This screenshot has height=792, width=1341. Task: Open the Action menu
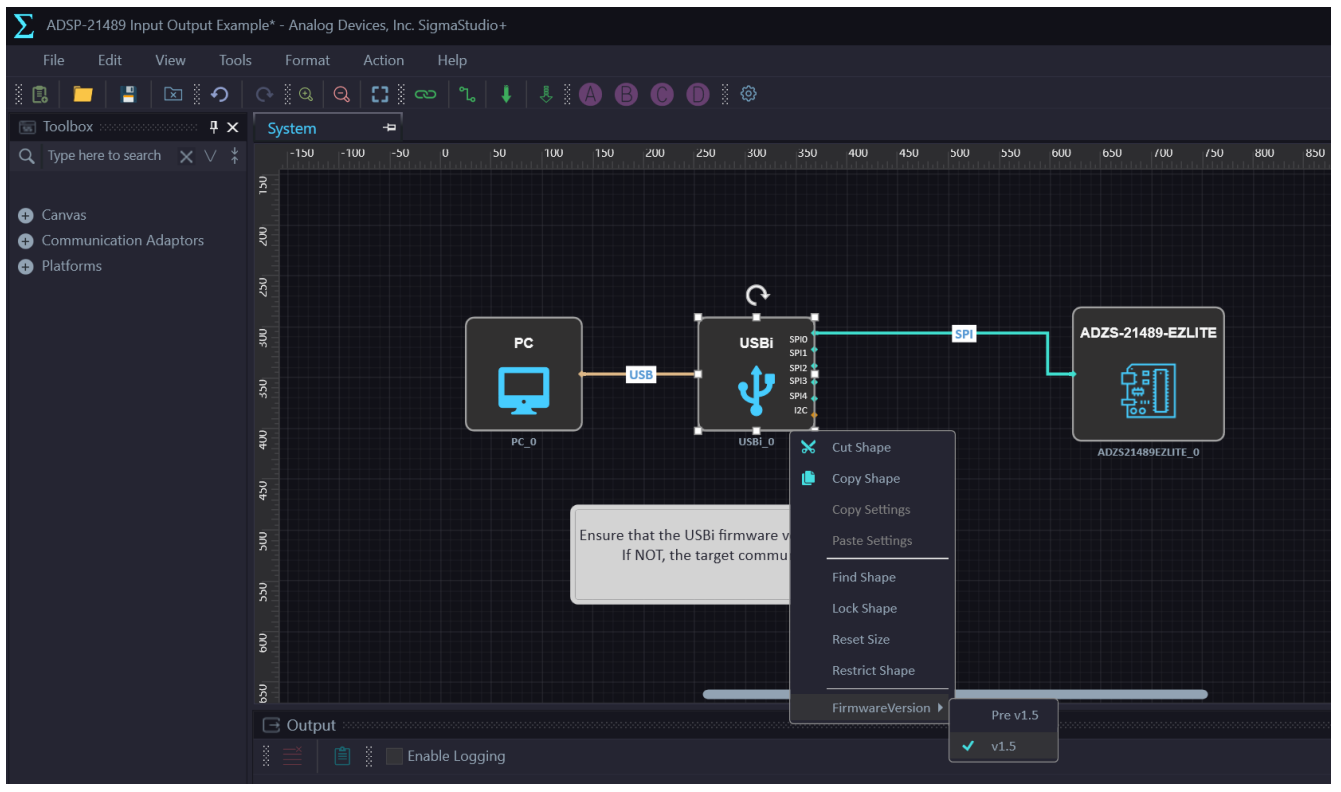coord(384,60)
